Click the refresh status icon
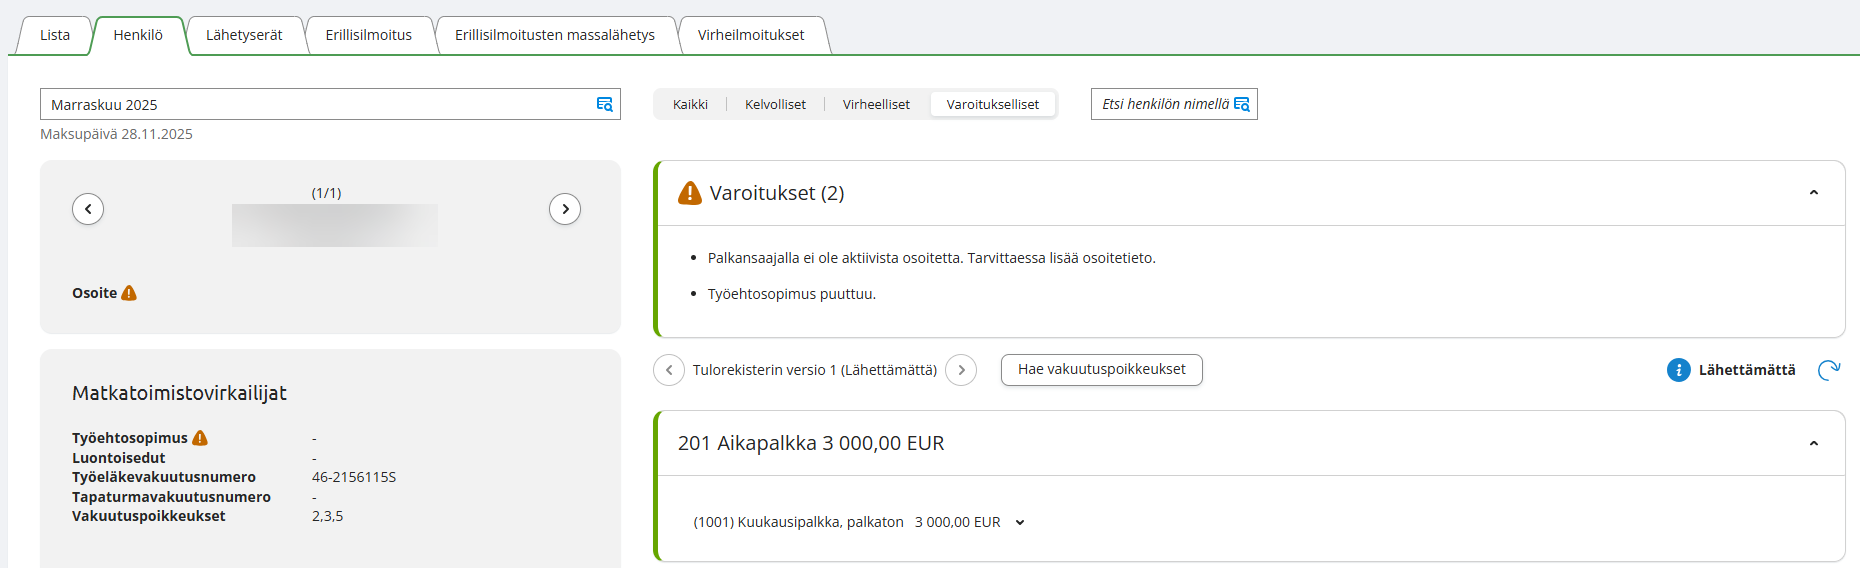 point(1829,370)
